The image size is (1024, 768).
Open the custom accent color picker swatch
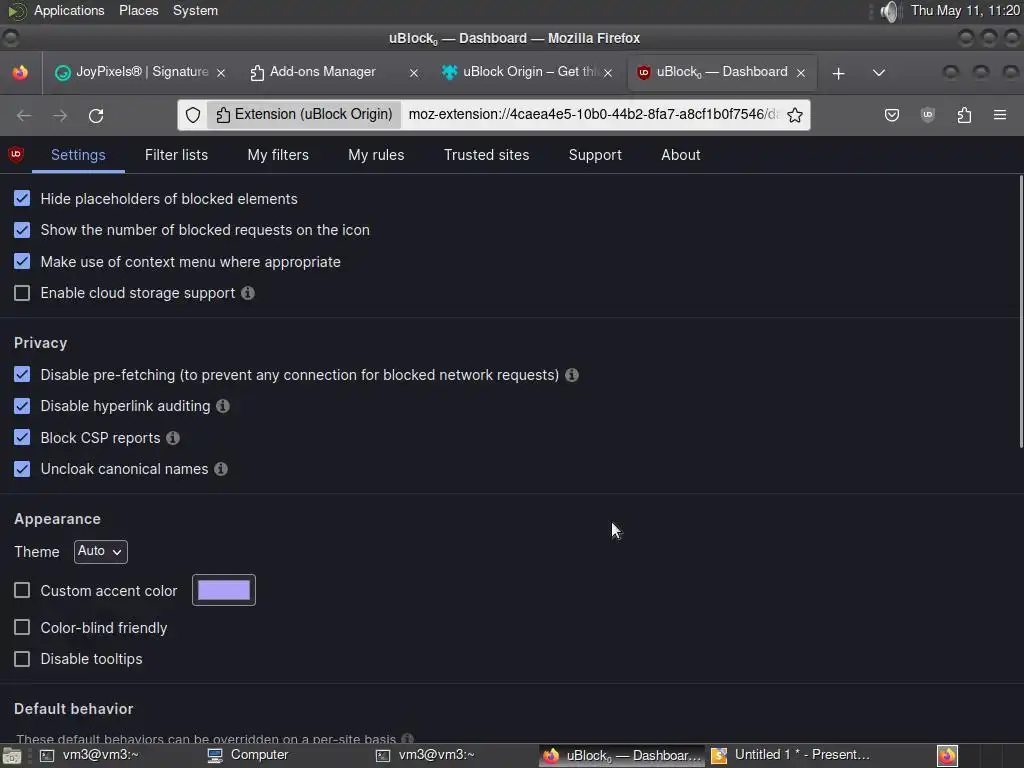click(224, 590)
